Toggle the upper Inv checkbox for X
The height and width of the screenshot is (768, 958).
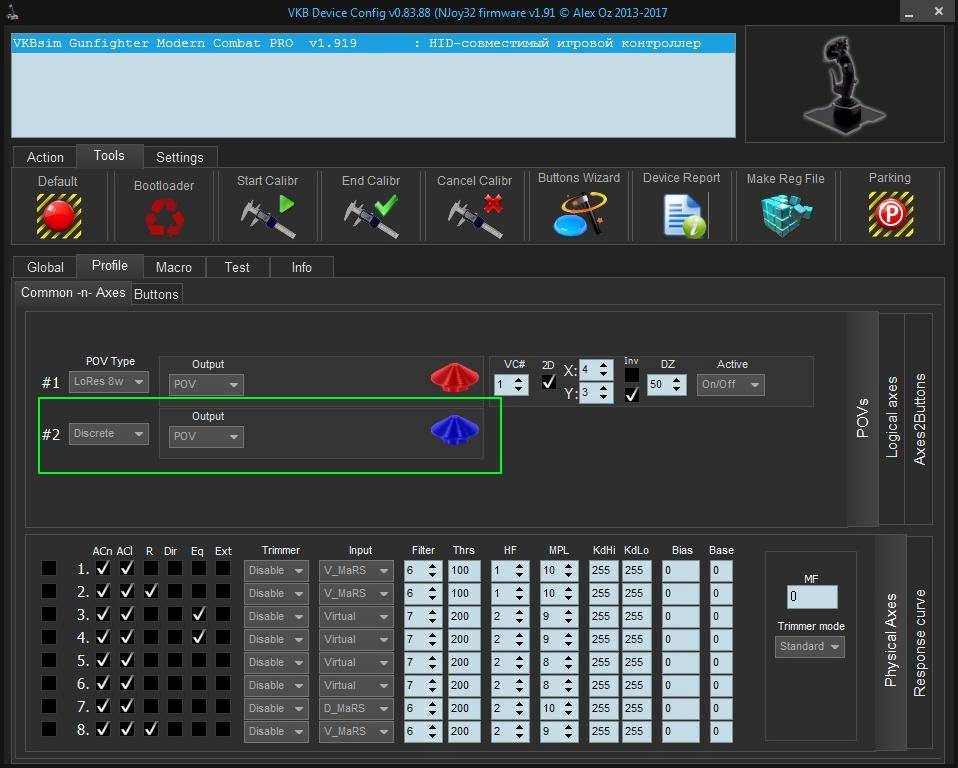pyautogui.click(x=632, y=375)
